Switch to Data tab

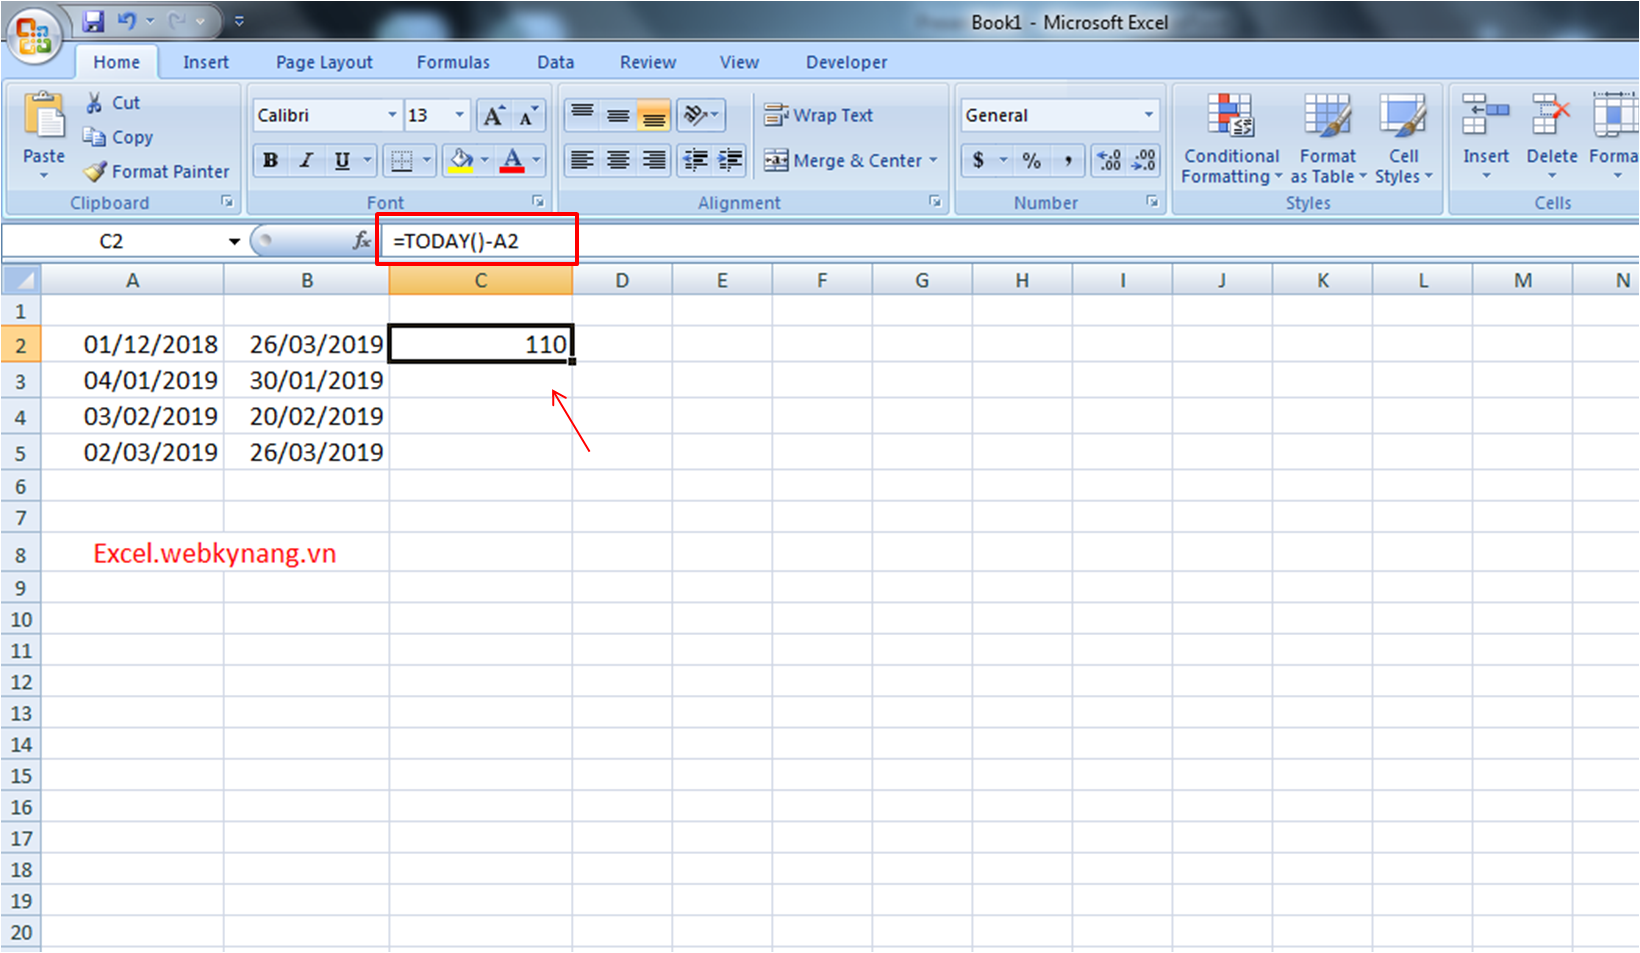[x=555, y=62]
